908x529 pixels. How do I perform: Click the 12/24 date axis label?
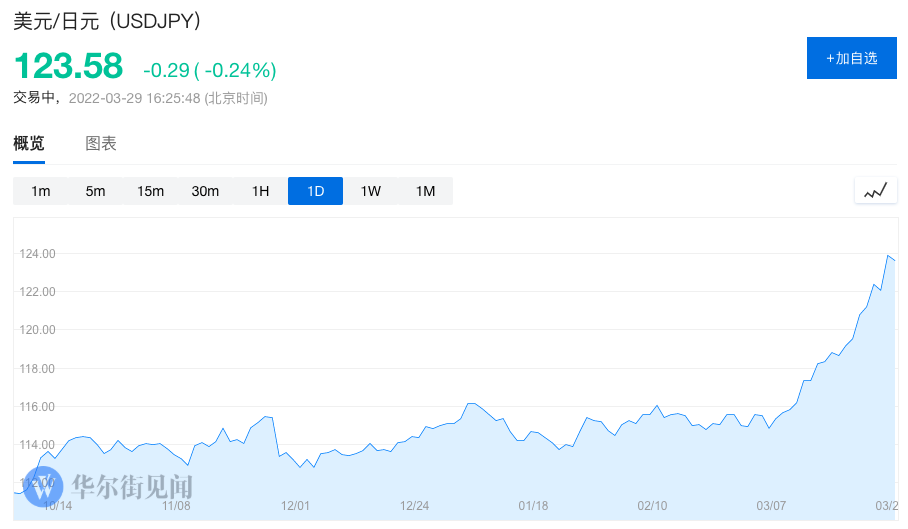click(414, 506)
